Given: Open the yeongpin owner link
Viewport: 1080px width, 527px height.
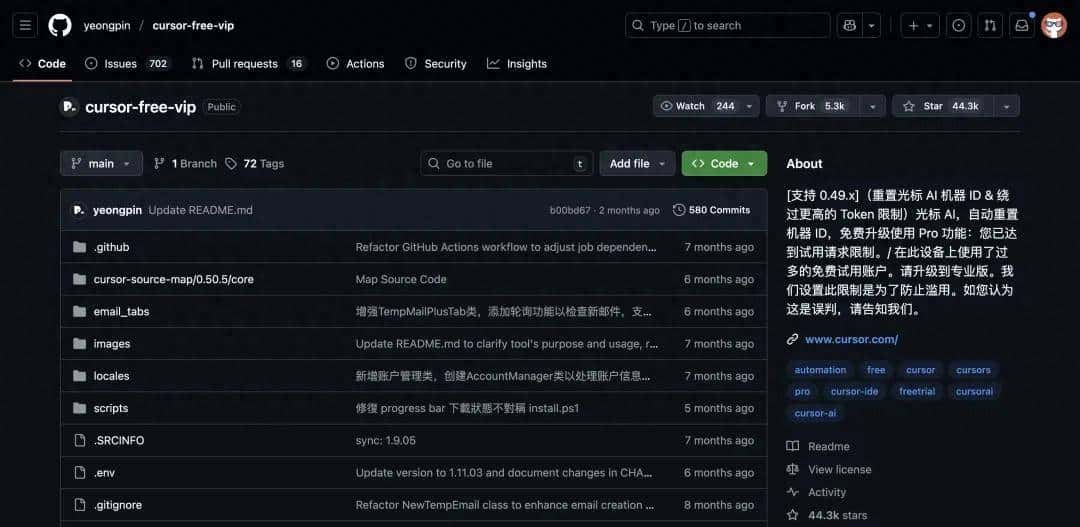Looking at the screenshot, I should 107,25.
